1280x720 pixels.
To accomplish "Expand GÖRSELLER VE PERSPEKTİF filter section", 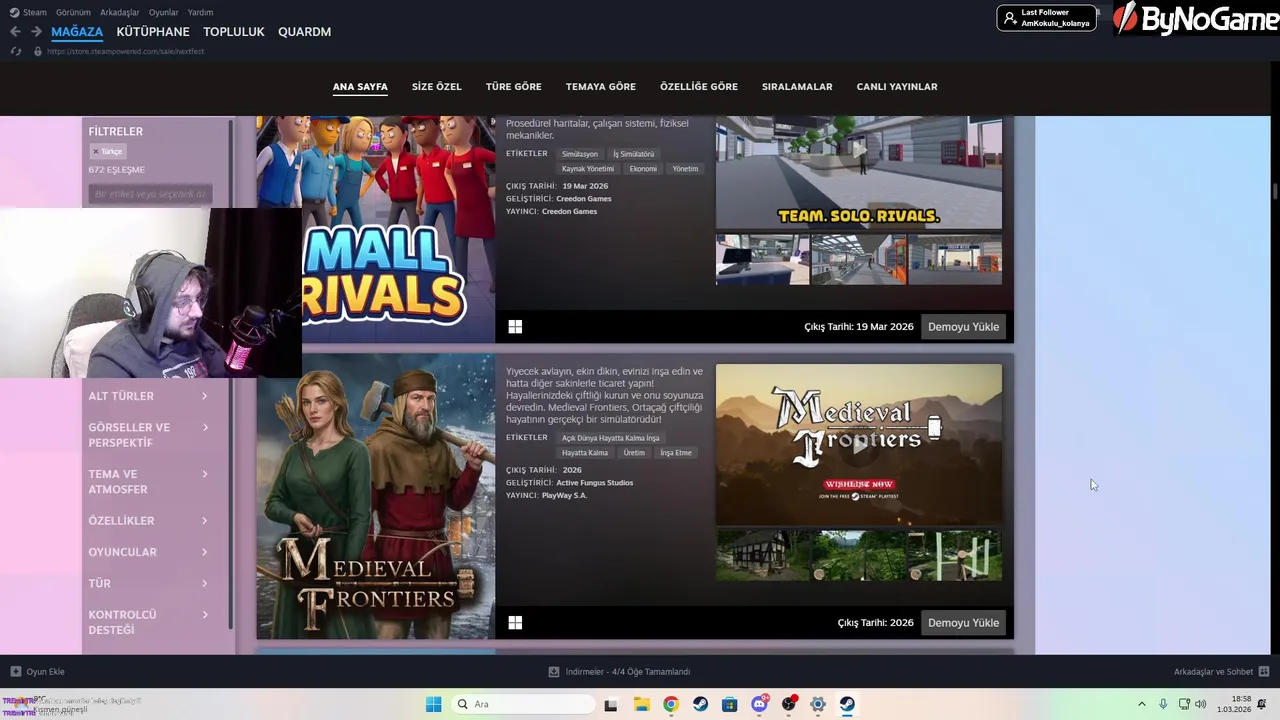I will point(148,435).
